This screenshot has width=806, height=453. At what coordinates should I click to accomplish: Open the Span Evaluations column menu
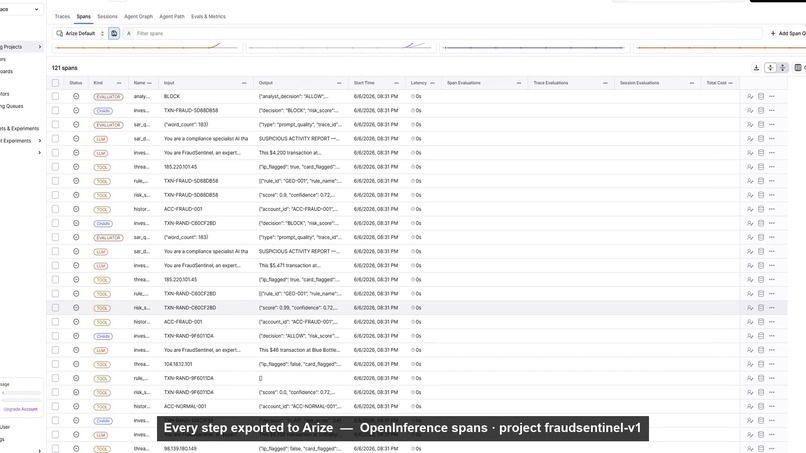click(x=519, y=83)
